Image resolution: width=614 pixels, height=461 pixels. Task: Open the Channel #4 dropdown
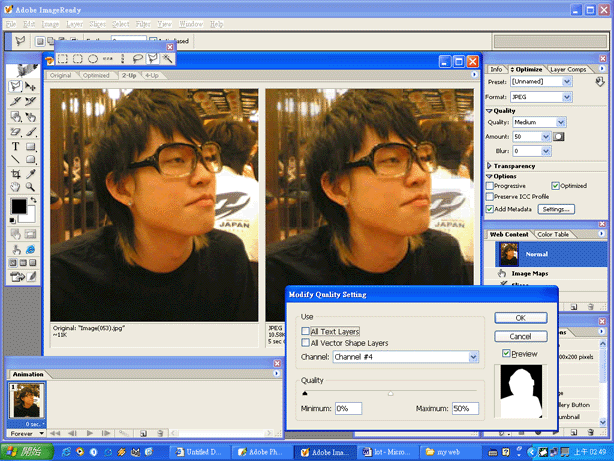(x=473, y=357)
